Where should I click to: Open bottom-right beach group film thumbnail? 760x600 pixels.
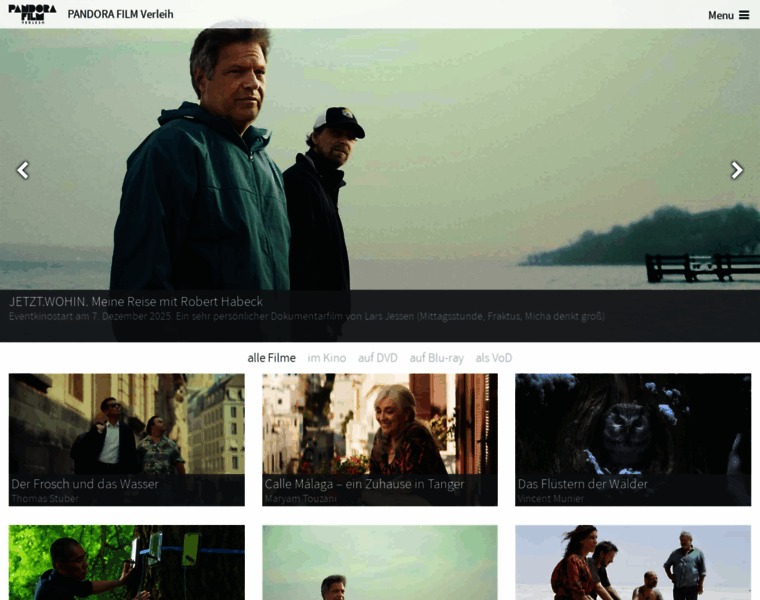click(x=632, y=563)
